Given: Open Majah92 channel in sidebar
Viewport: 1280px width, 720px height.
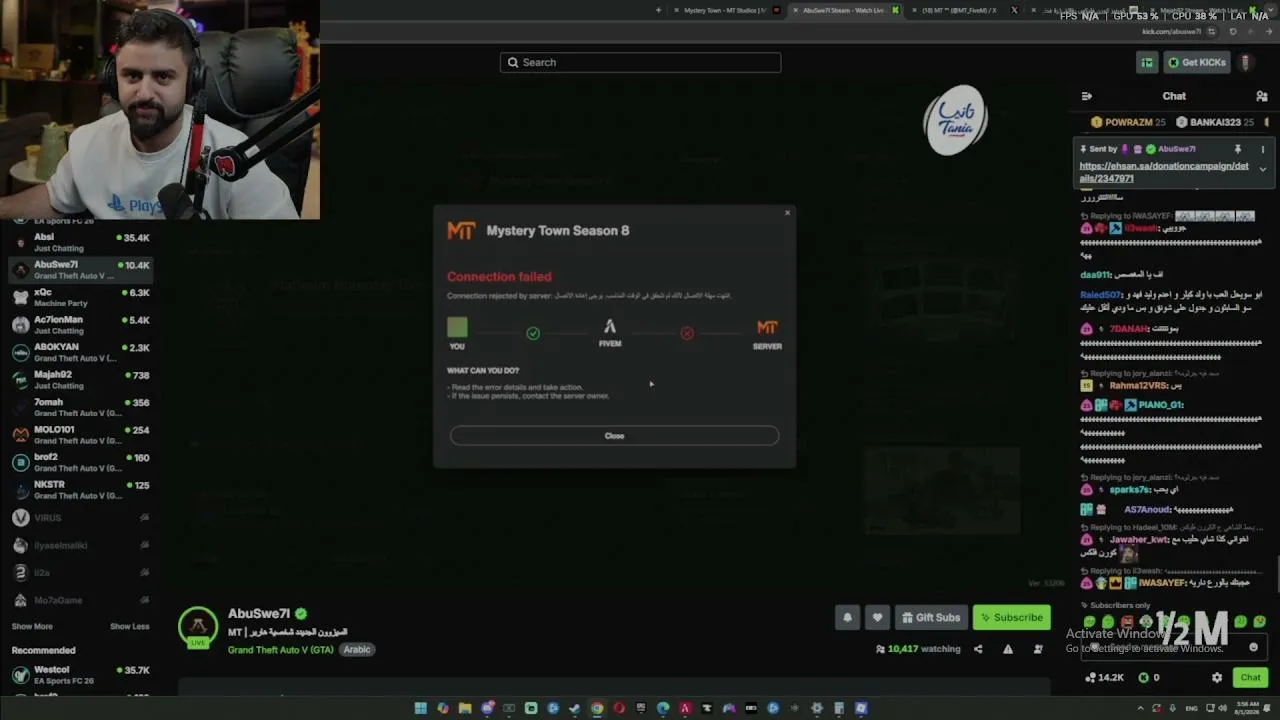Looking at the screenshot, I should 80,379.
